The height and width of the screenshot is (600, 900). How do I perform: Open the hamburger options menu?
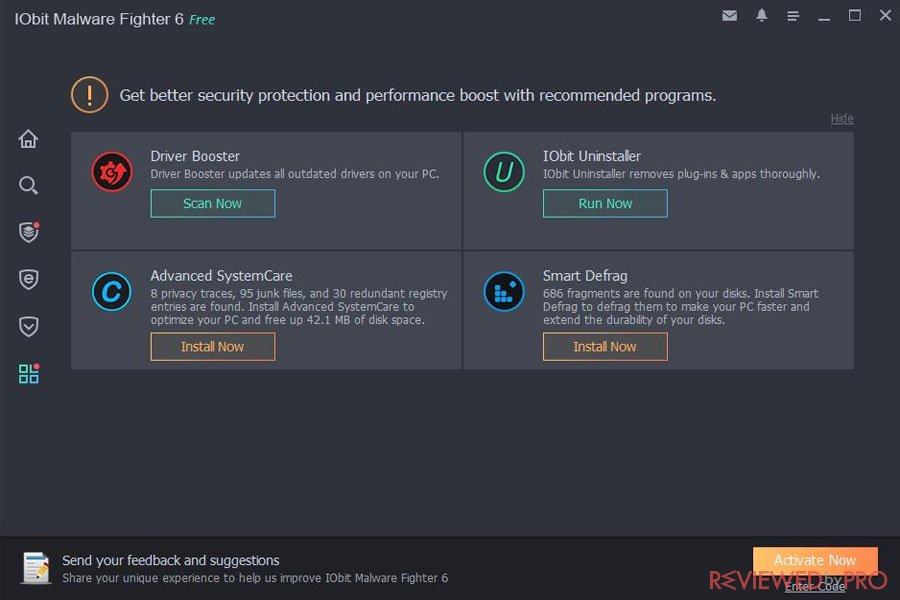[793, 16]
